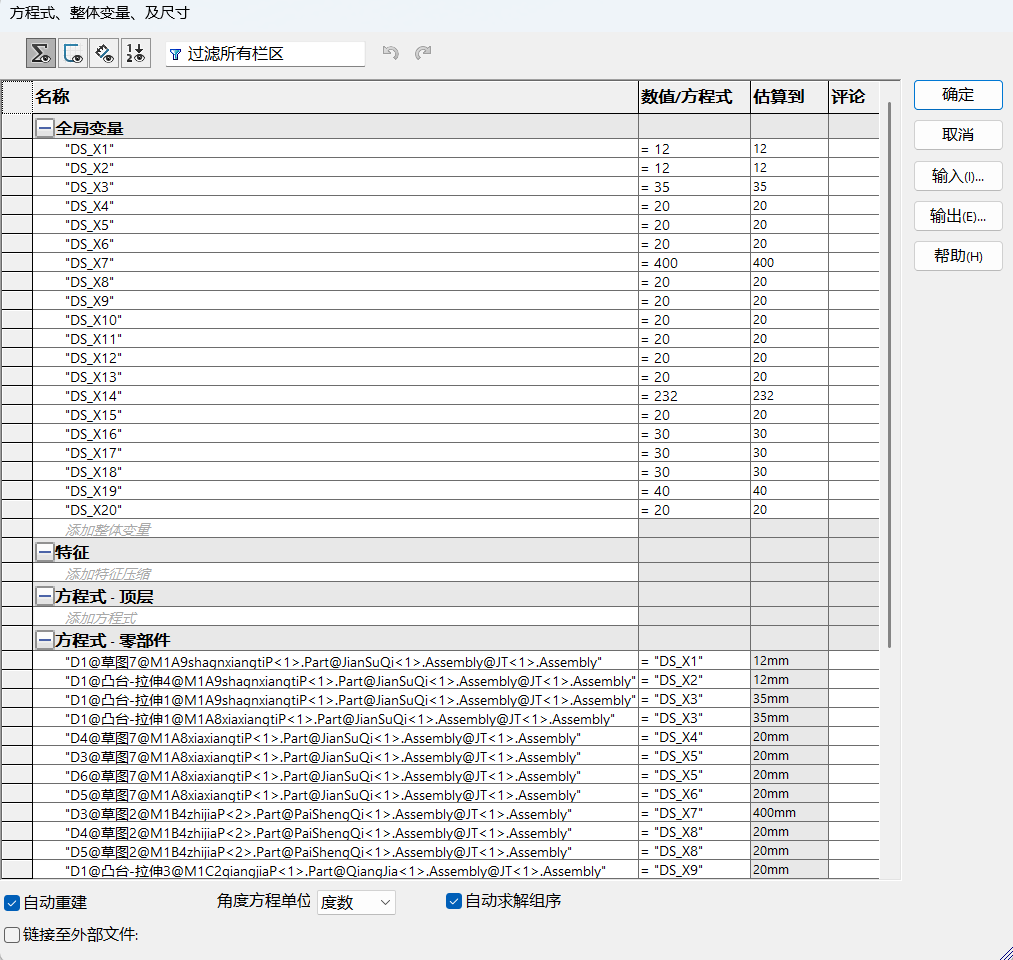This screenshot has height=960, width=1013.
Task: Click the vertical scrollbar of the table
Action: (890, 375)
